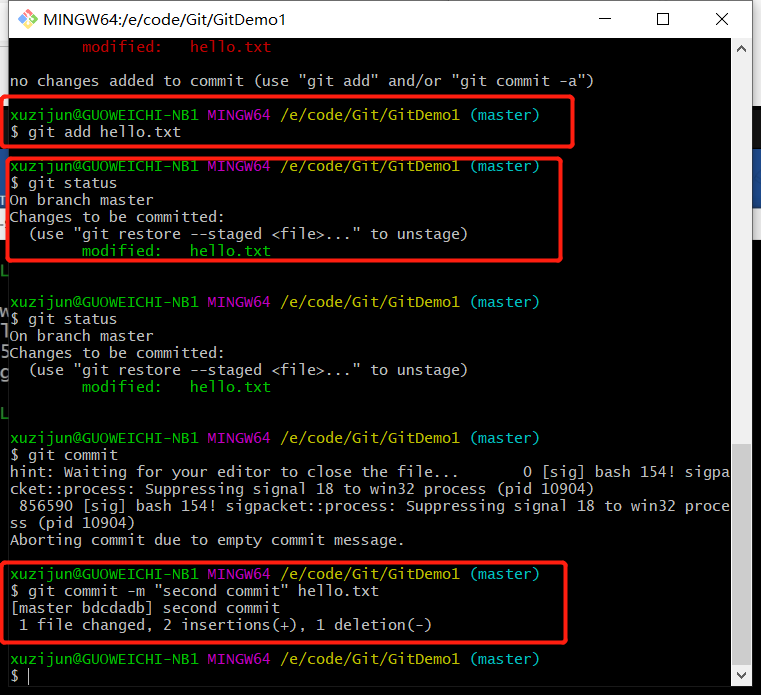This screenshot has height=695, width=761.
Task: Click the 'no changes added to commit' line
Action: click(301, 81)
